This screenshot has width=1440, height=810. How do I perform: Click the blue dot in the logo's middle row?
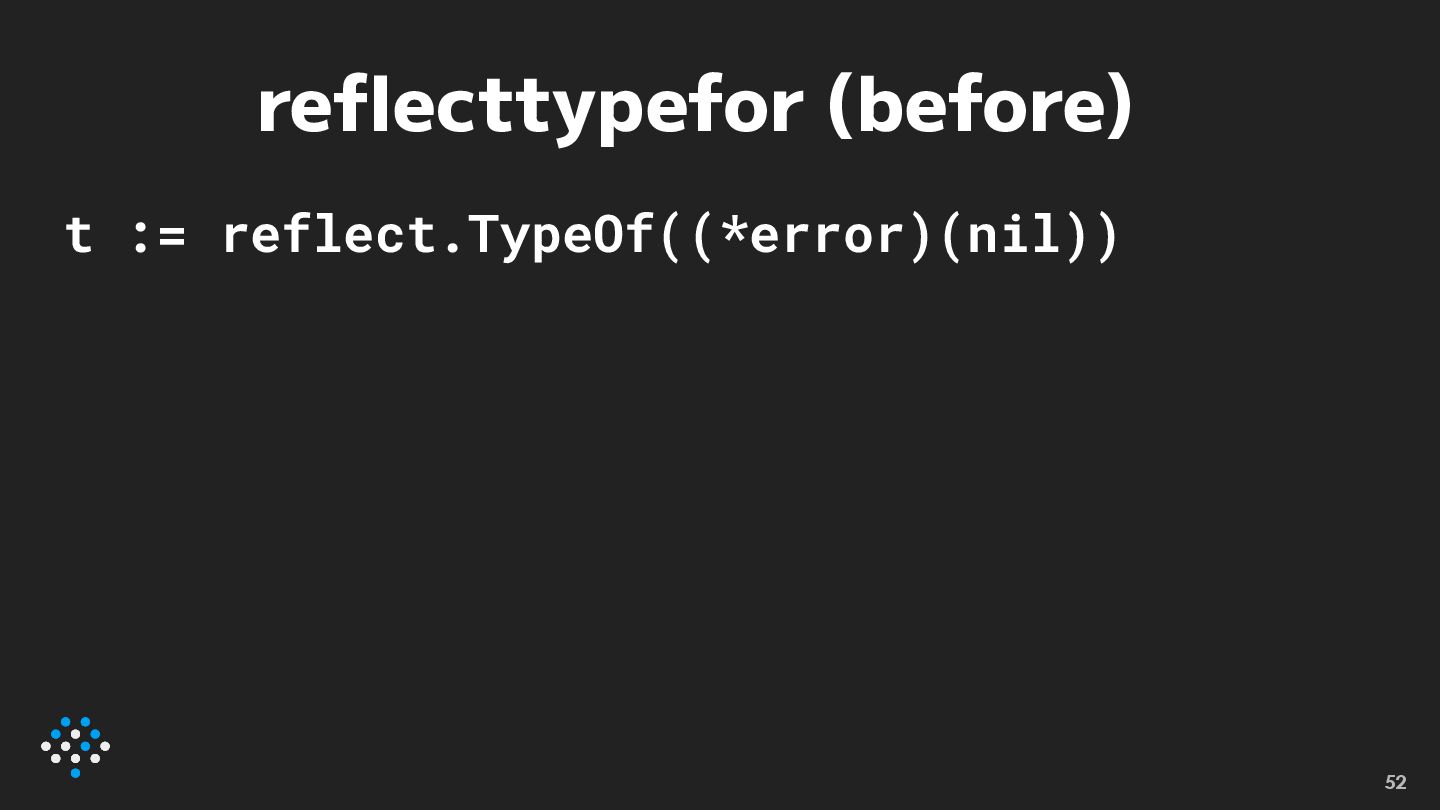coord(85,746)
